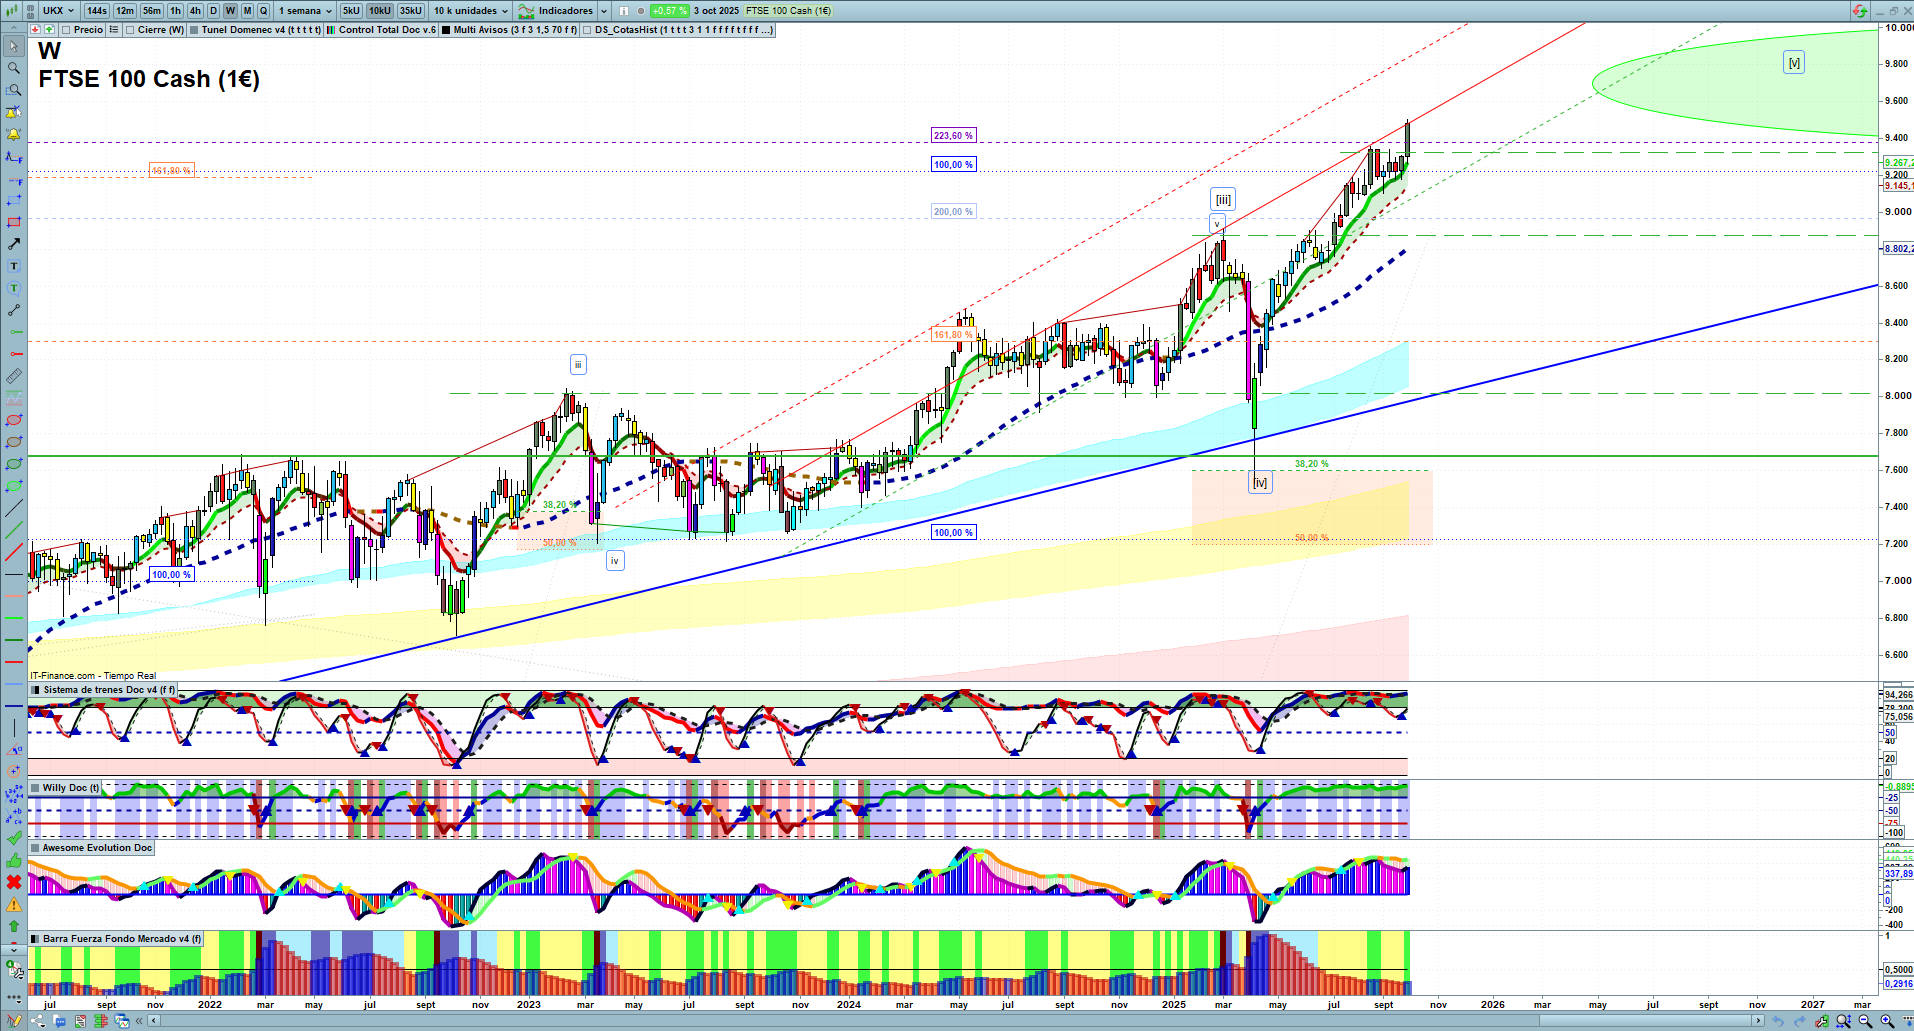Insert the green up arrow symbol
This screenshot has width=1914, height=1031.
[x=14, y=926]
